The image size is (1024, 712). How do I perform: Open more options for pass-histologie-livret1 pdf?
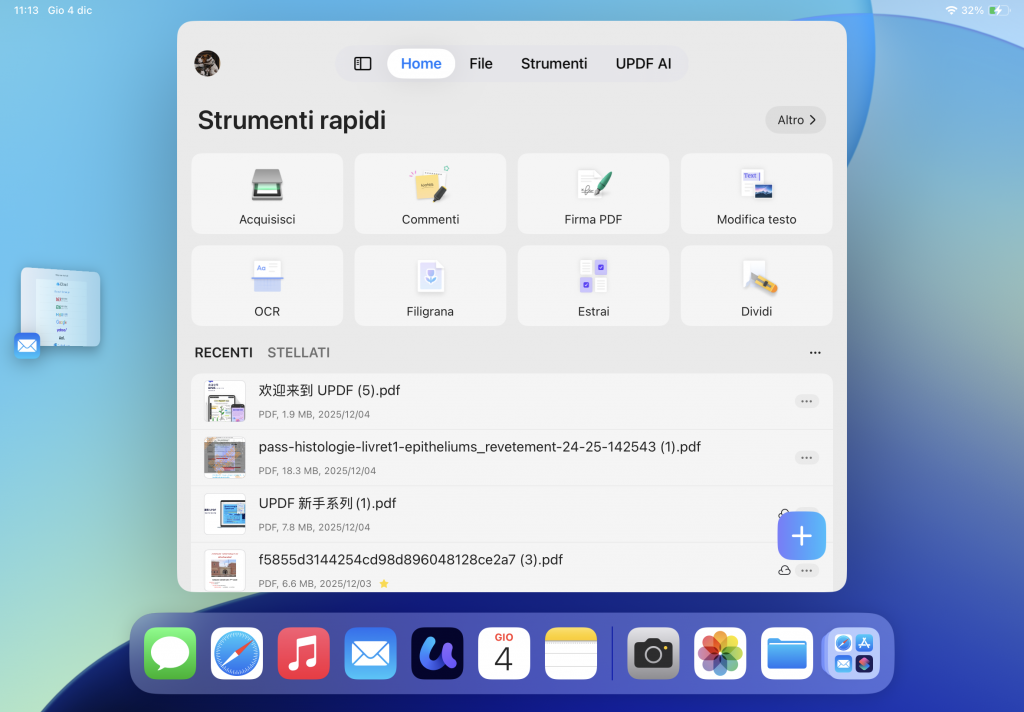pos(807,458)
